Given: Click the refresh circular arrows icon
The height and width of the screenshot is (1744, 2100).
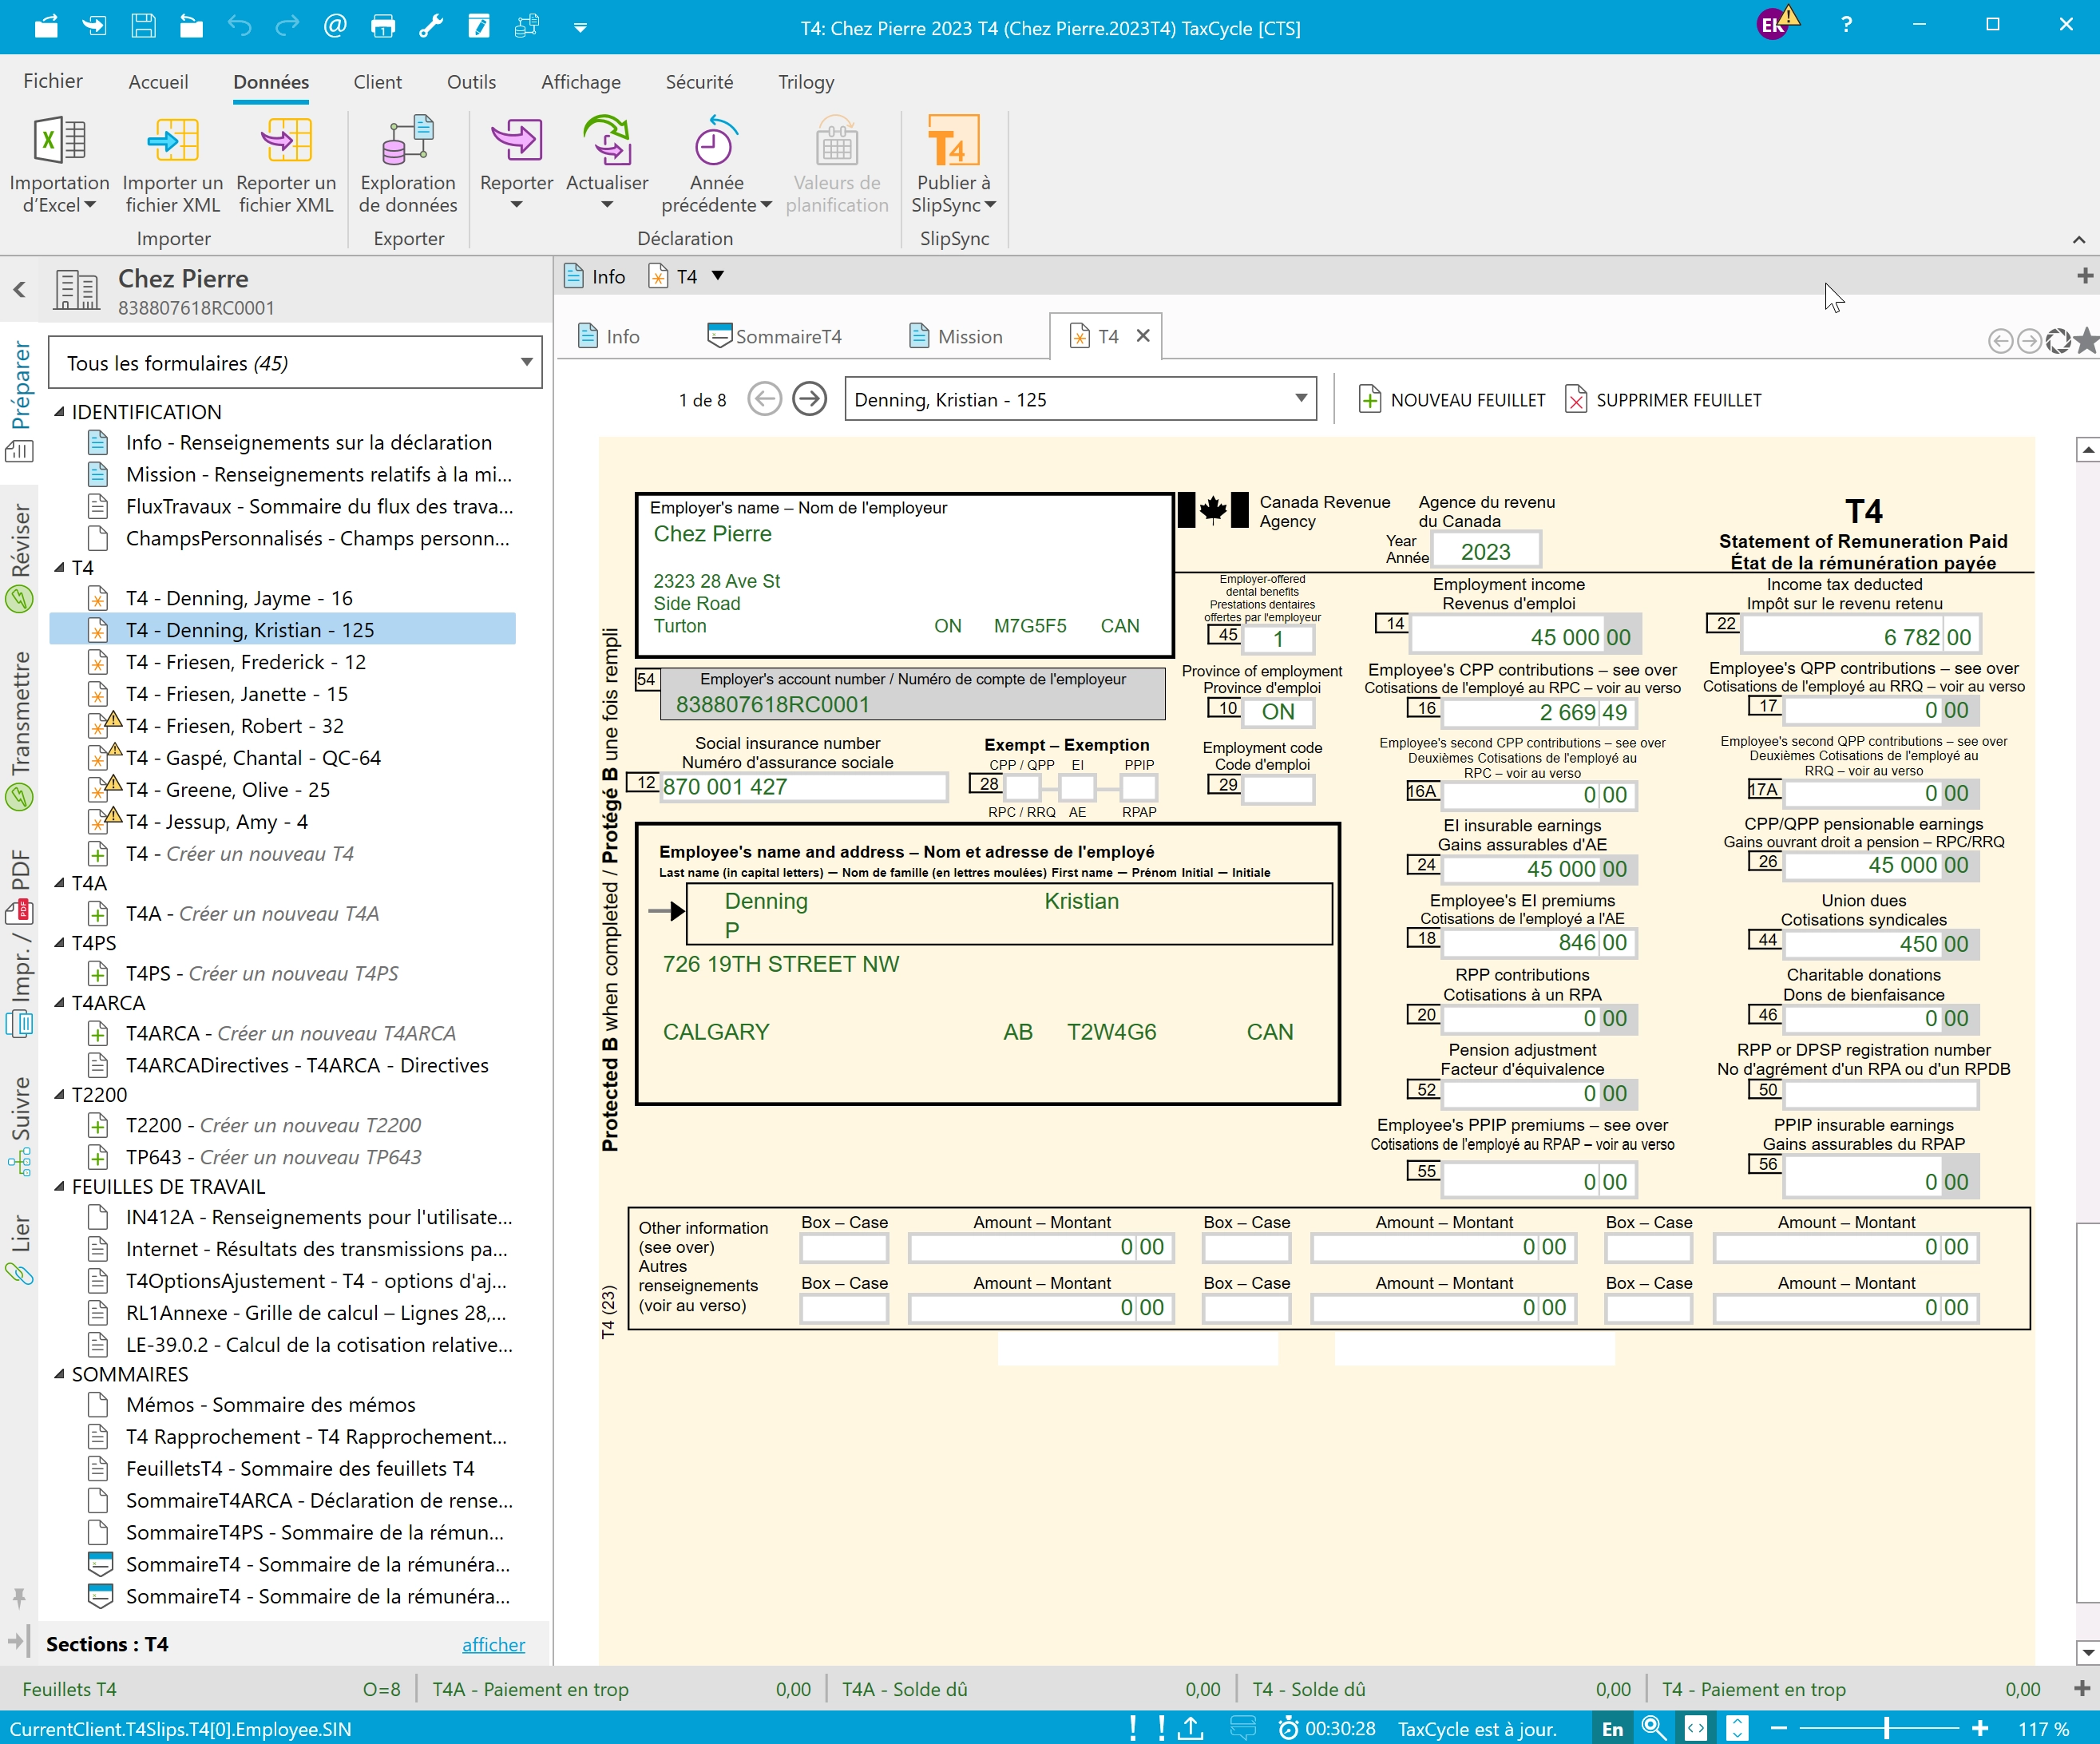Looking at the screenshot, I should 2058,341.
